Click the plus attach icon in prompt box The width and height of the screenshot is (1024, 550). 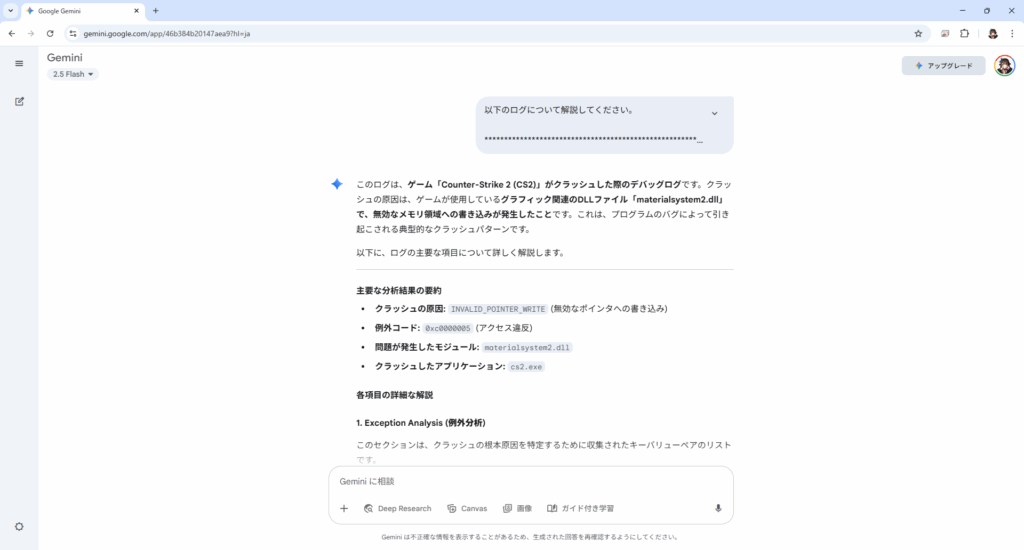click(344, 508)
